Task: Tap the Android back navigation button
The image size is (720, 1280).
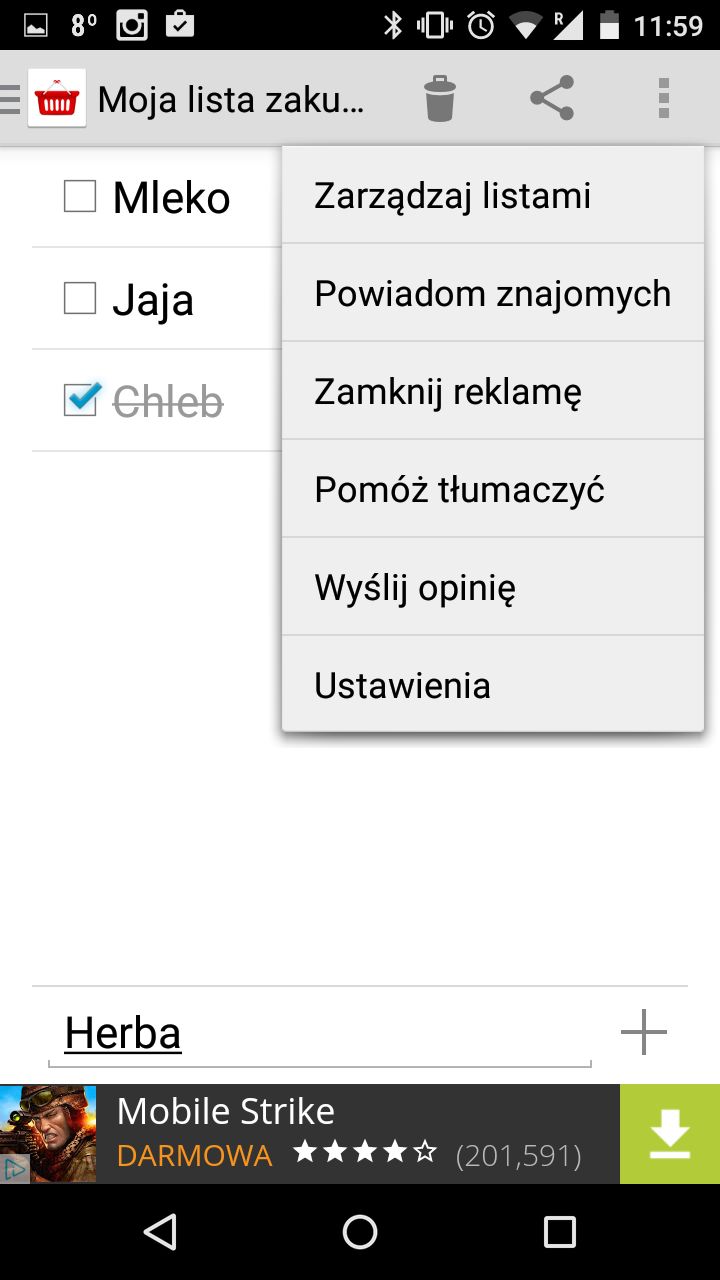Action: 160,1232
